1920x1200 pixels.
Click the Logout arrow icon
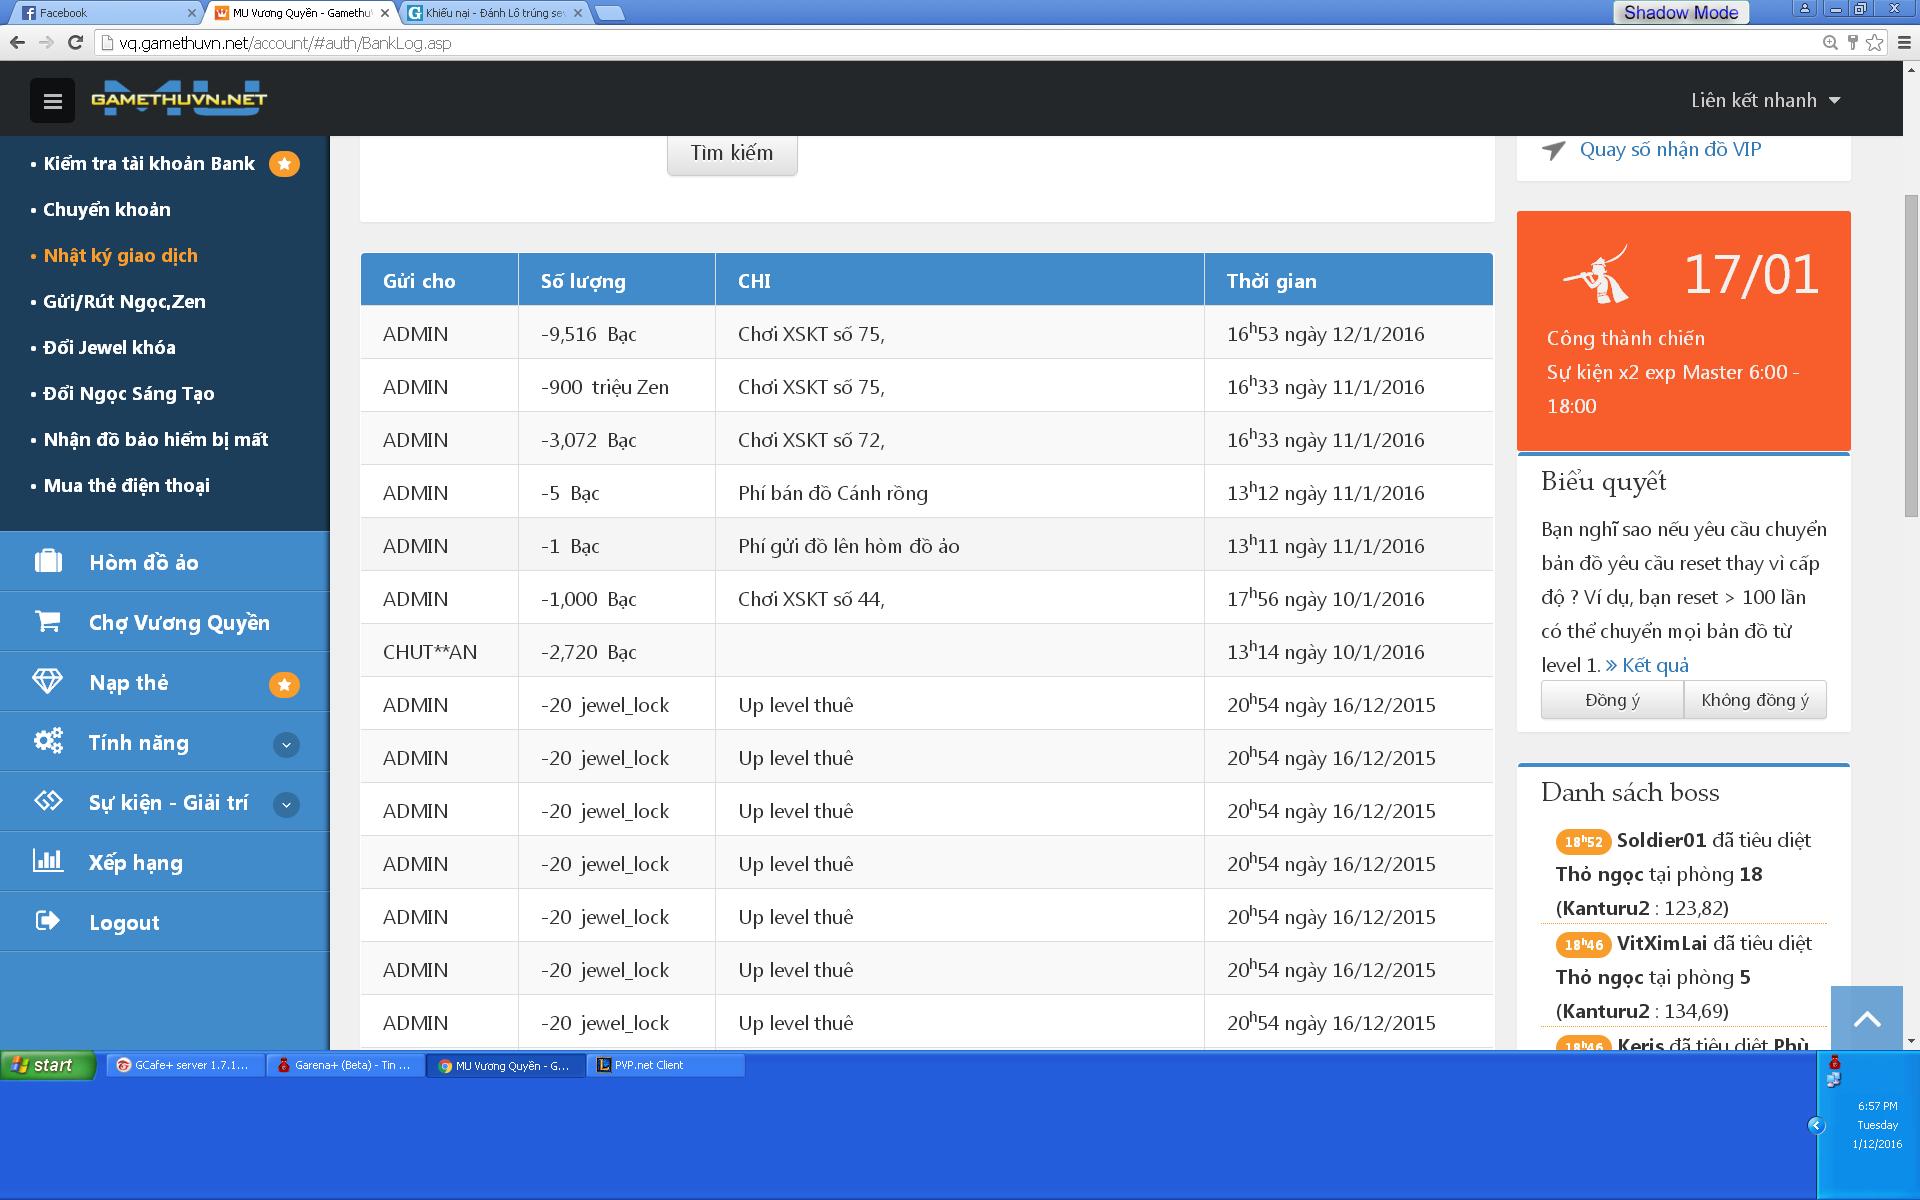[48, 921]
